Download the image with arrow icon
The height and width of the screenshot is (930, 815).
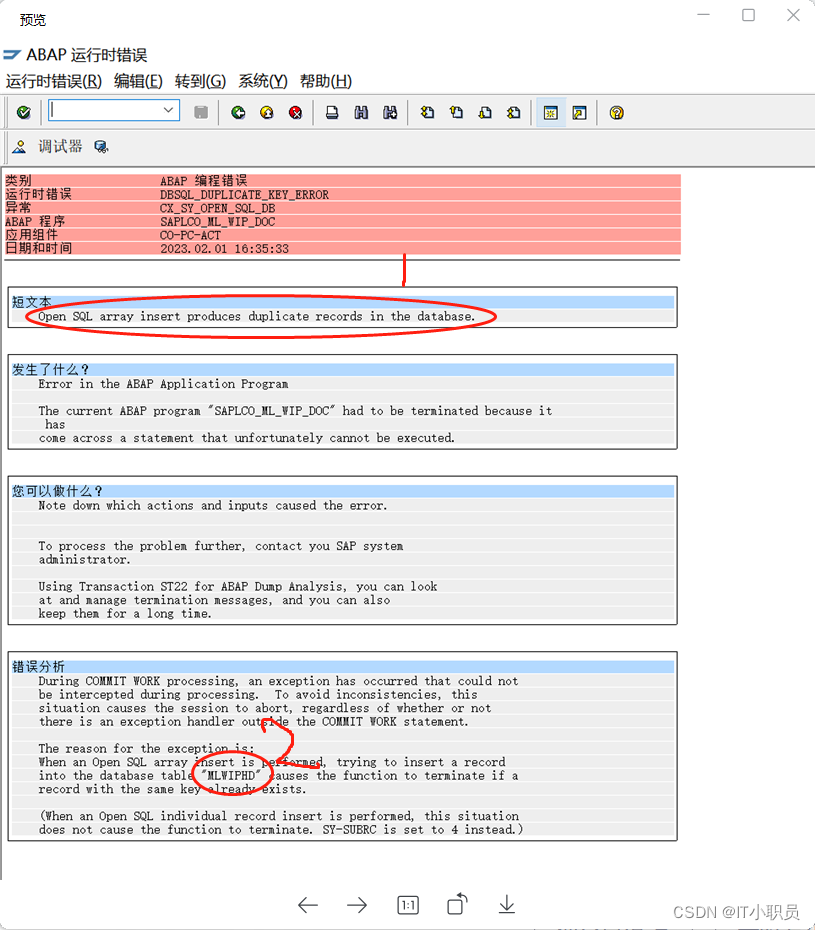tap(507, 905)
